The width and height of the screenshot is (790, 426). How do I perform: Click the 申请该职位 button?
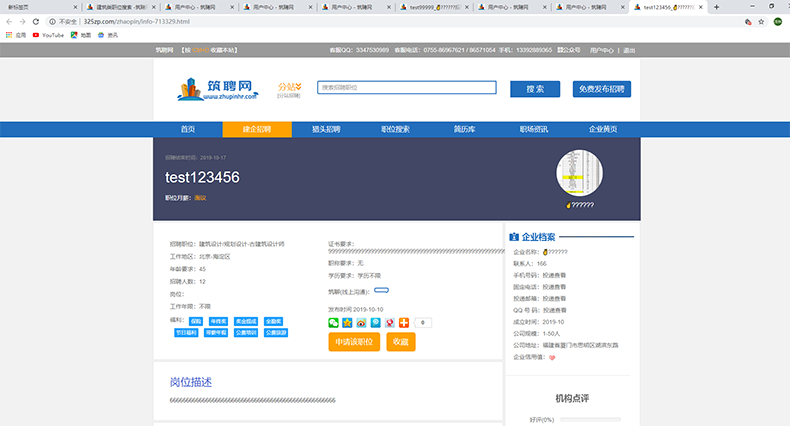click(355, 342)
